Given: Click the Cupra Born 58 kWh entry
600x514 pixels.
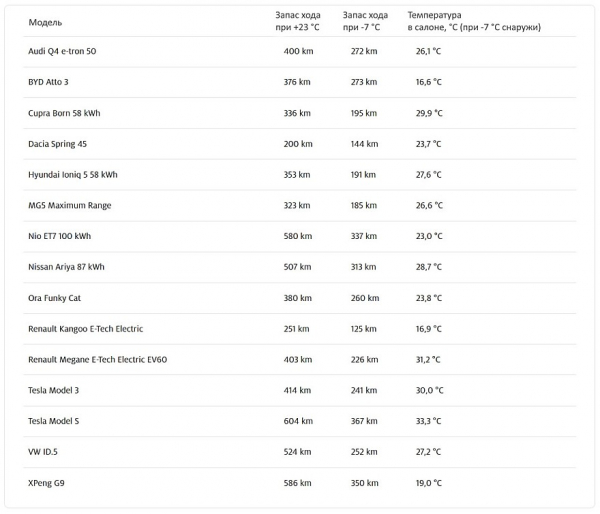Looking at the screenshot, I should tap(64, 113).
